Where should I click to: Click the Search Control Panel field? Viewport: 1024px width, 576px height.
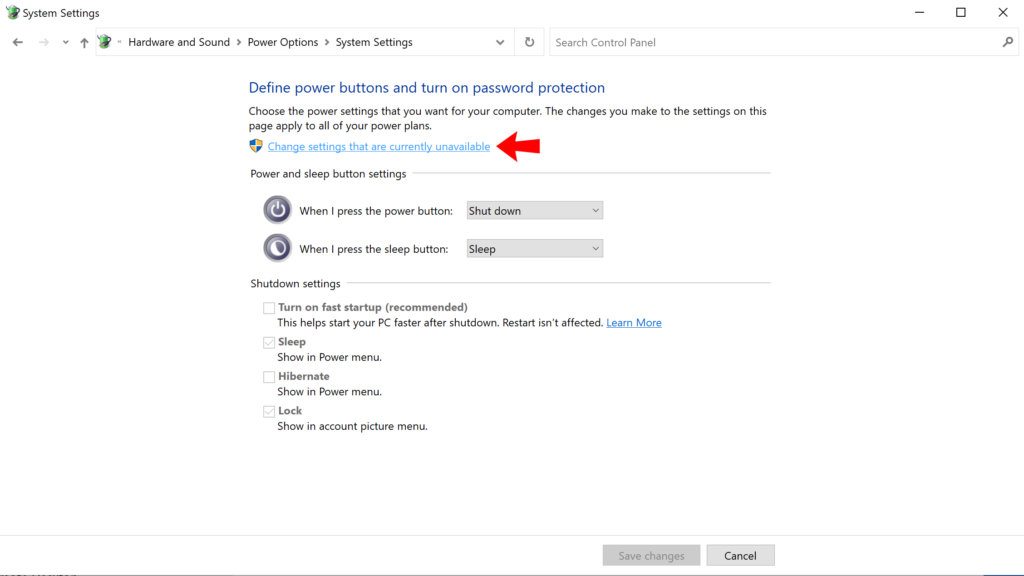[784, 42]
